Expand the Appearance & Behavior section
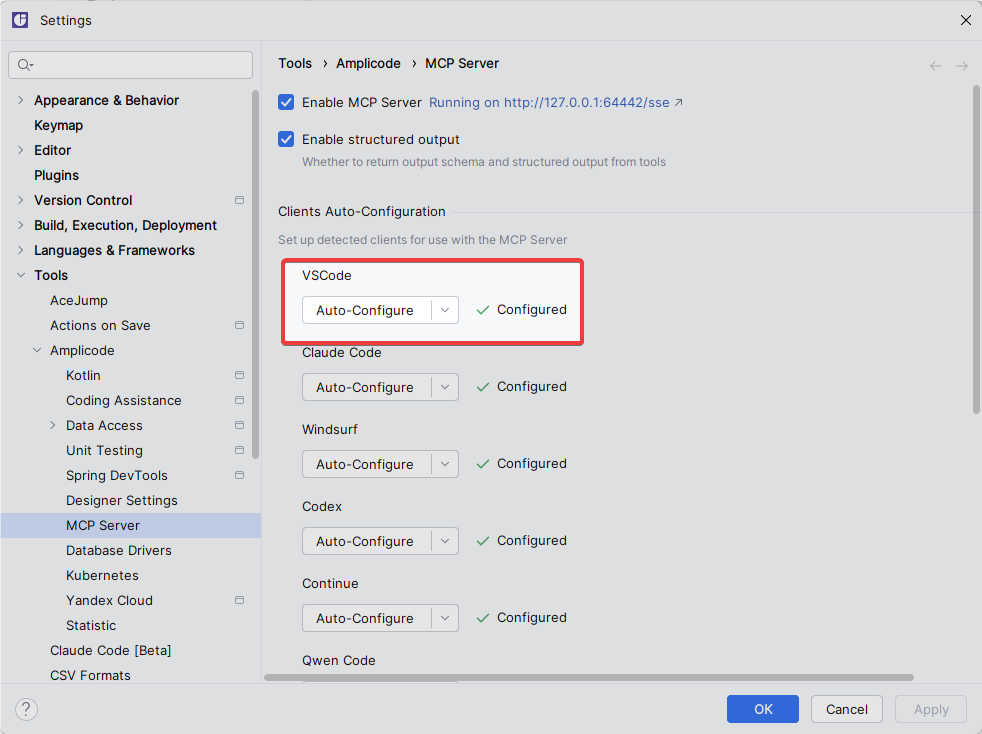The image size is (982, 734). (x=21, y=100)
